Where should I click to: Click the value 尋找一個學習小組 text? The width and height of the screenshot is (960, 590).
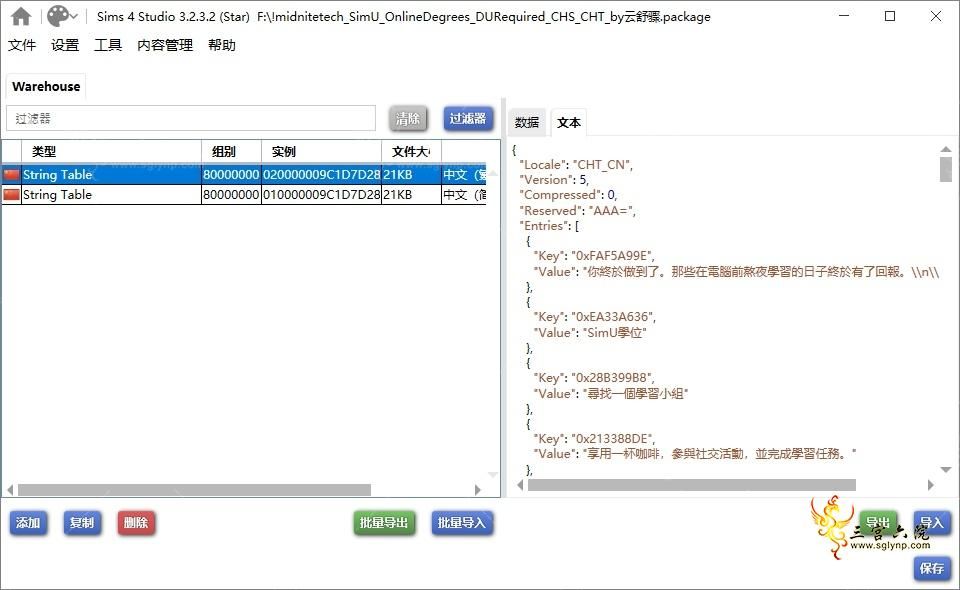tap(635, 394)
